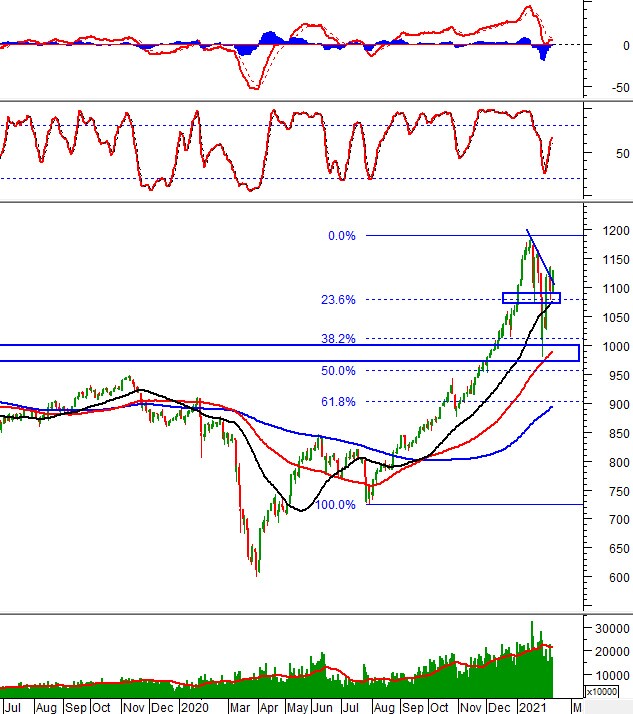Click the 38.2% Fibonacci retracement label
Image resolution: width=633 pixels, height=714 pixels.
click(338, 338)
